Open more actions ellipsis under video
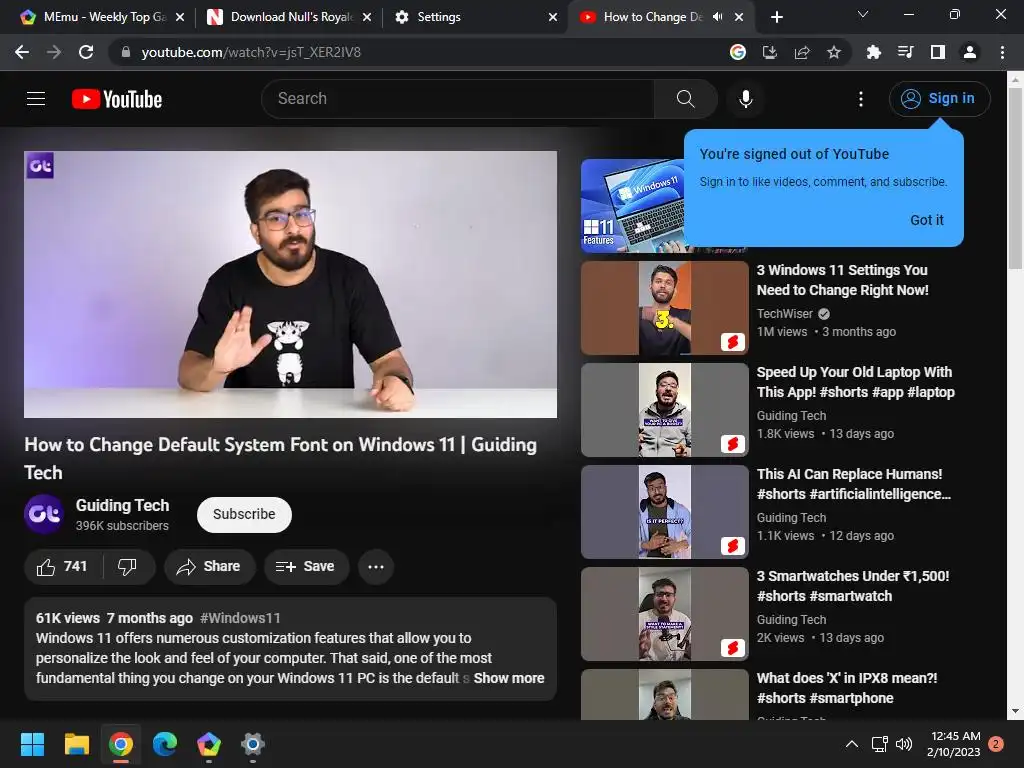1024x768 pixels. pos(376,566)
